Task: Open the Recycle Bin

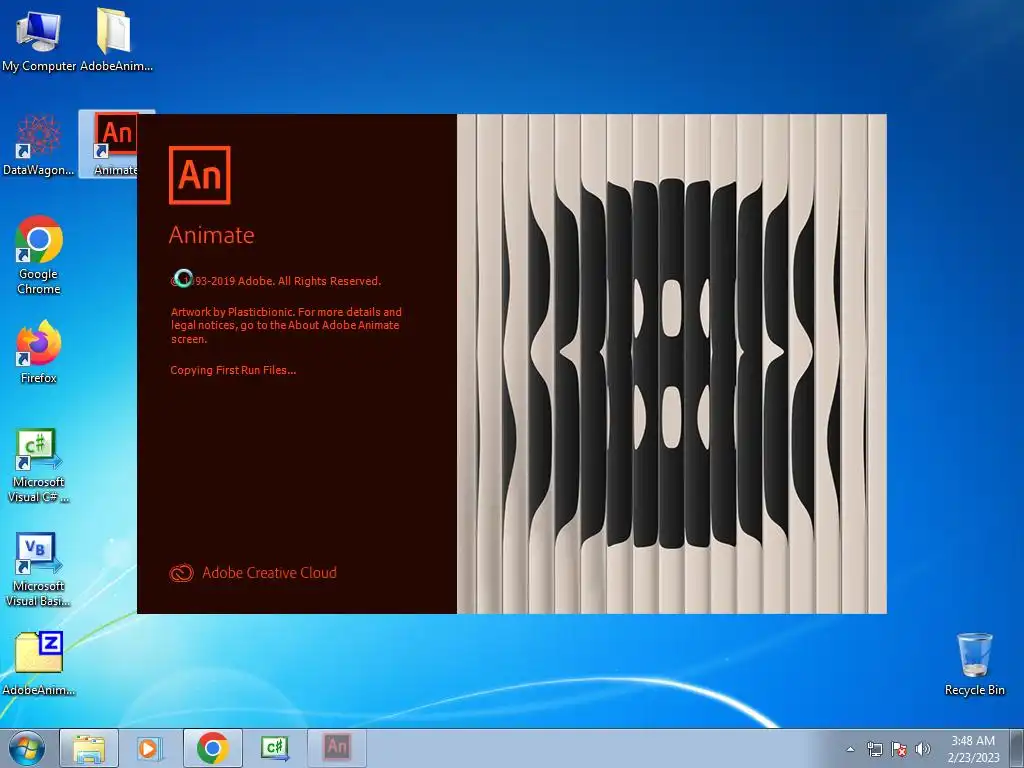Action: (x=974, y=664)
